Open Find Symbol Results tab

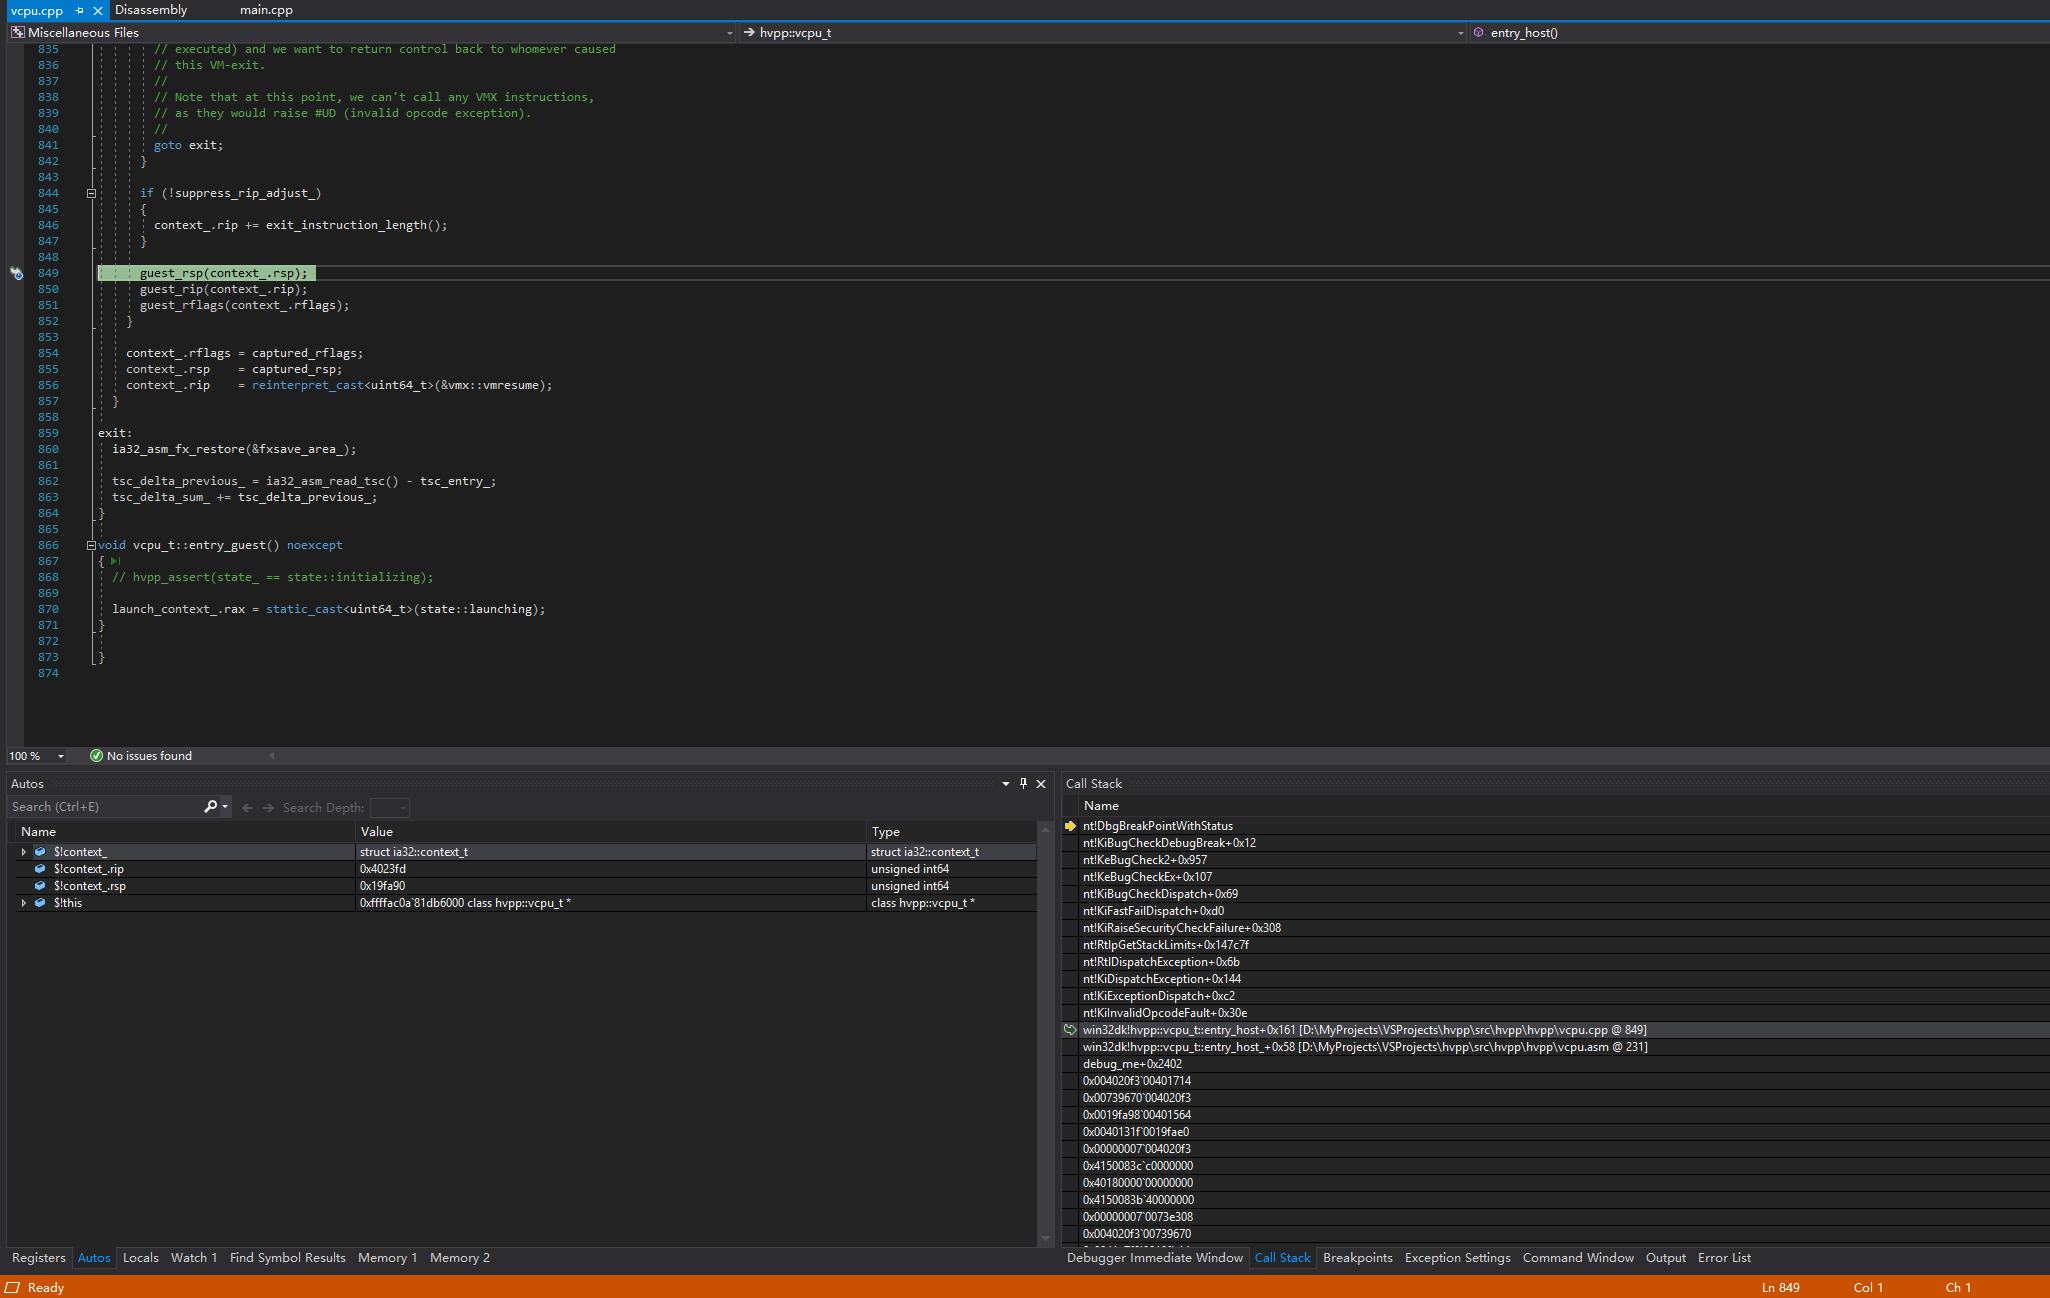[x=288, y=1258]
